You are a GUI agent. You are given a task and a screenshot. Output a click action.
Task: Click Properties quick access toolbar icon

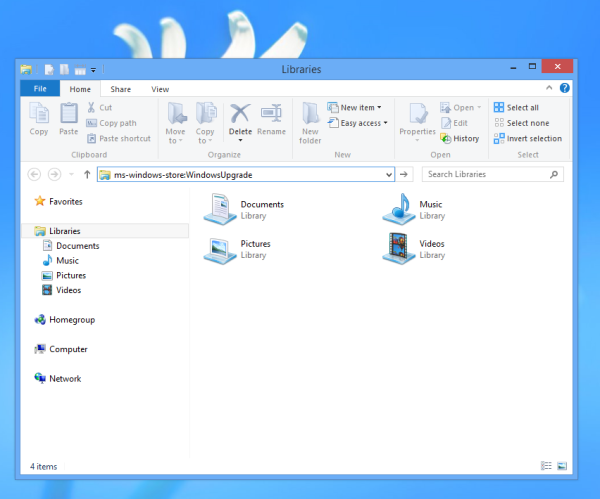coord(49,69)
